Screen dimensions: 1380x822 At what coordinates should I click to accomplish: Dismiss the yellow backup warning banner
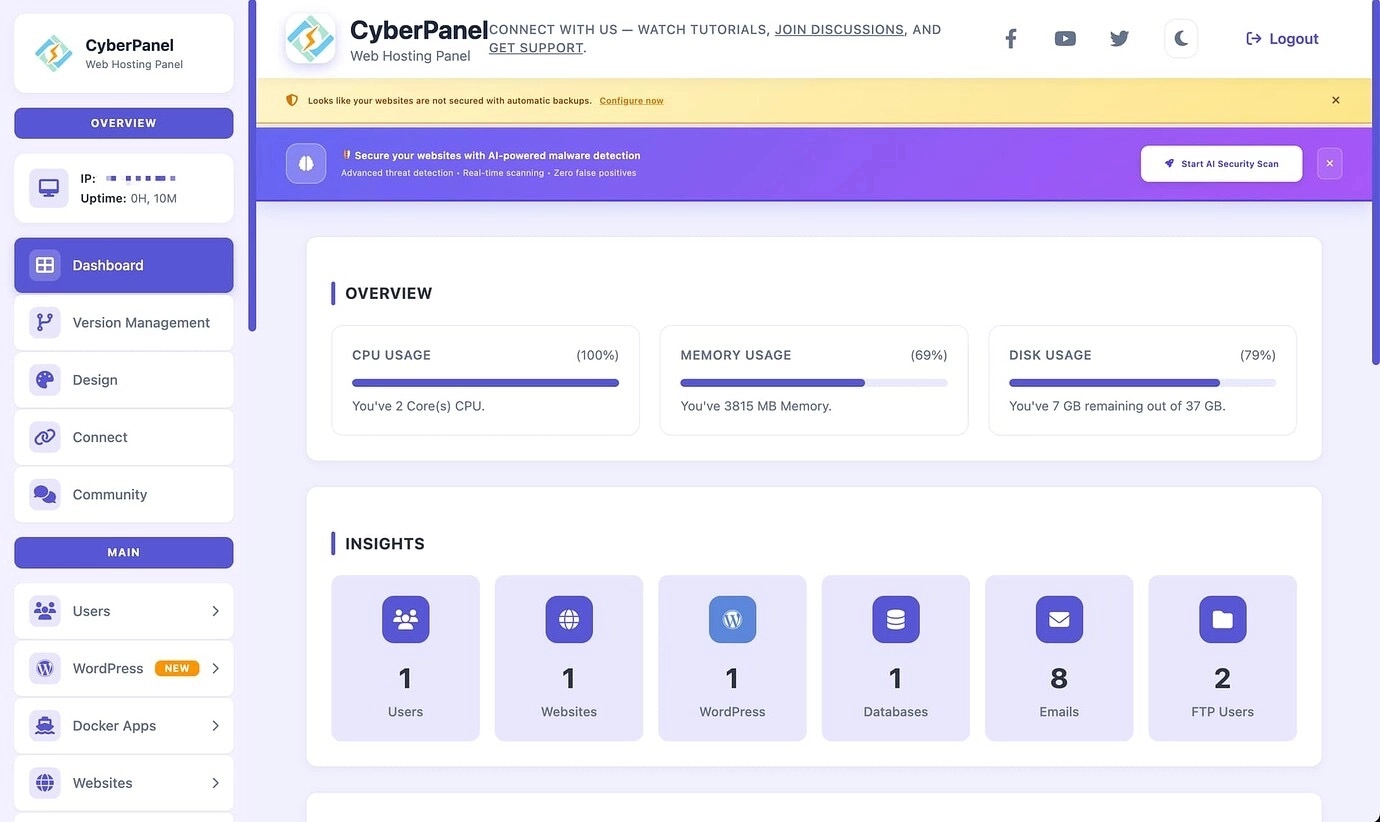1335,100
